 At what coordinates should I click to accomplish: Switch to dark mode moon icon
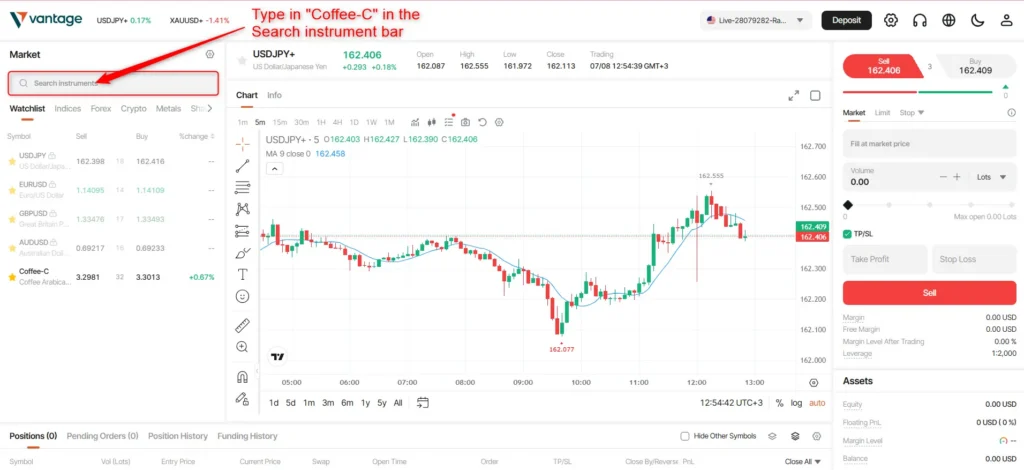click(978, 20)
